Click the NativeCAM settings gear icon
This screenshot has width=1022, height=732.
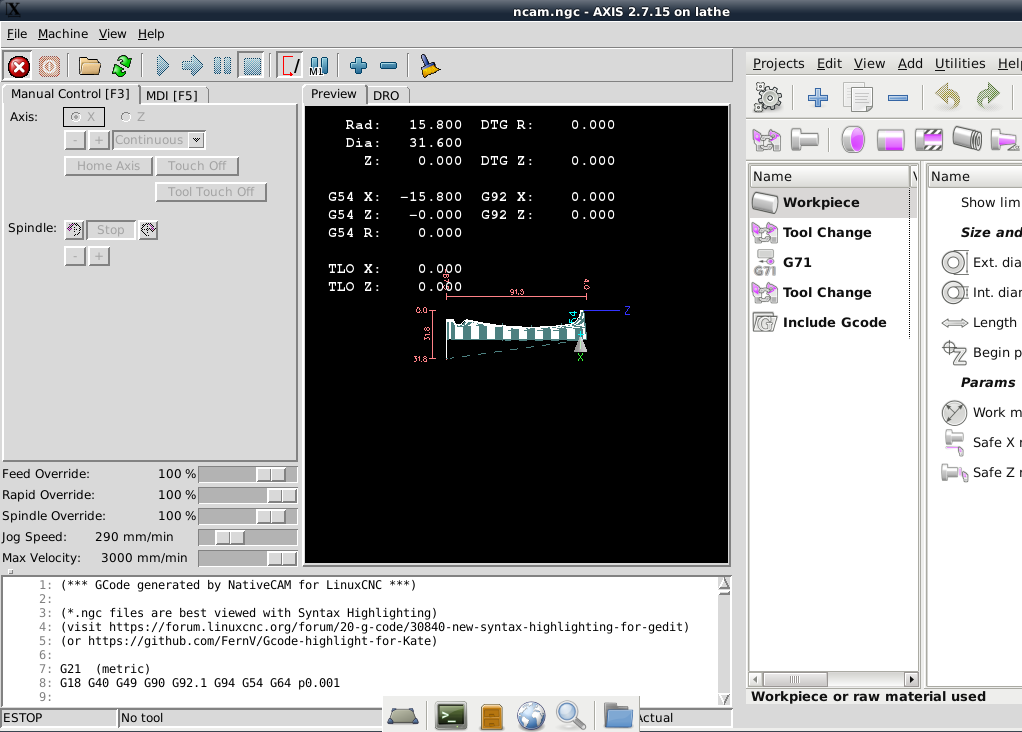pos(768,97)
